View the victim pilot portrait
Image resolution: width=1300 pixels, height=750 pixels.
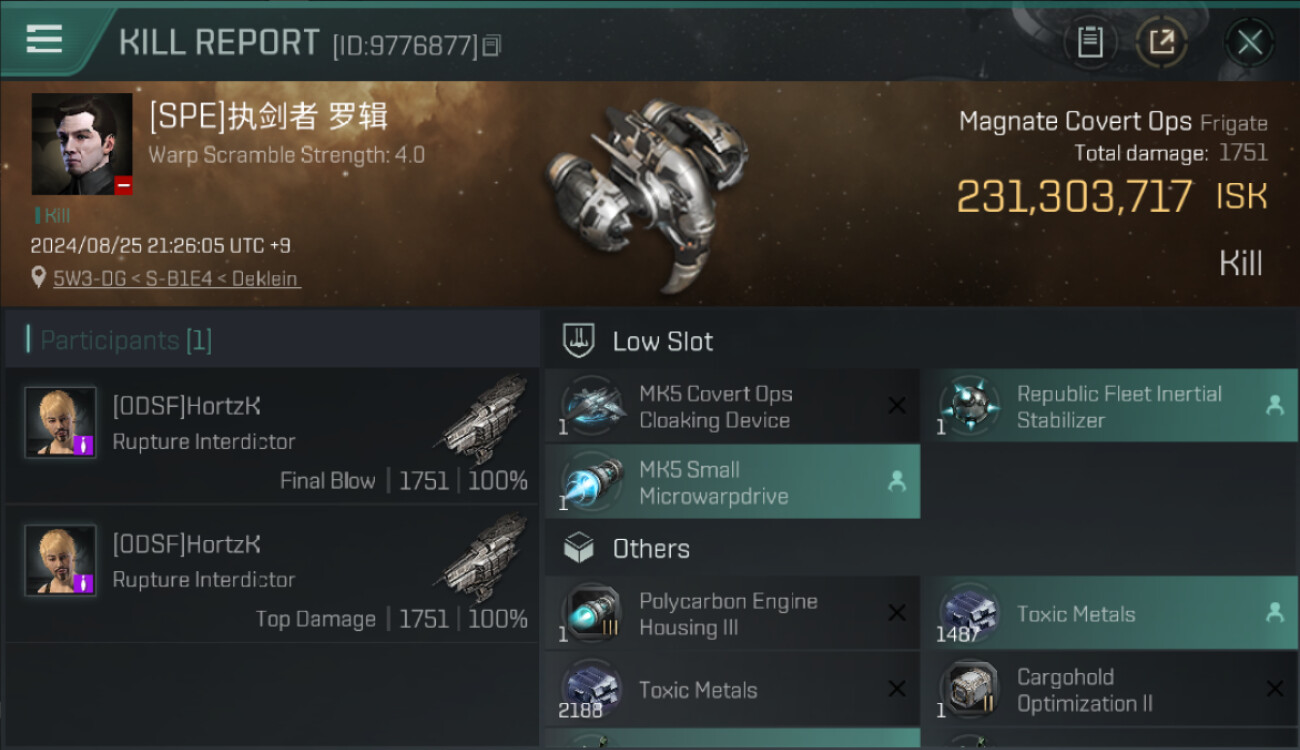point(82,144)
